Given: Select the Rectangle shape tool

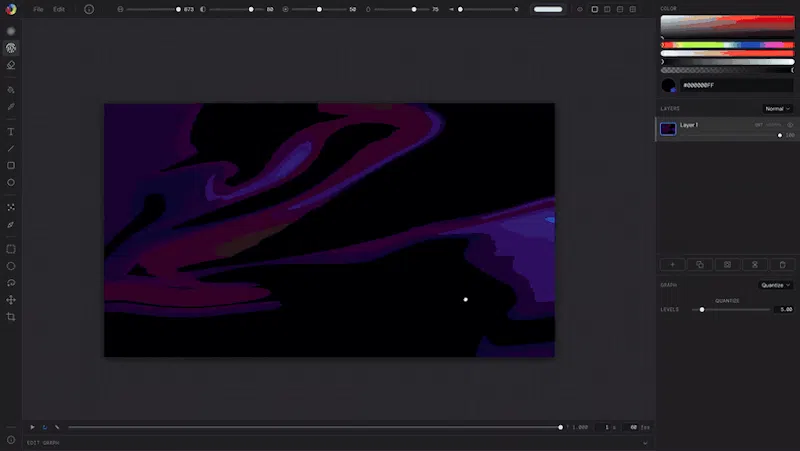Looking at the screenshot, I should (11, 165).
